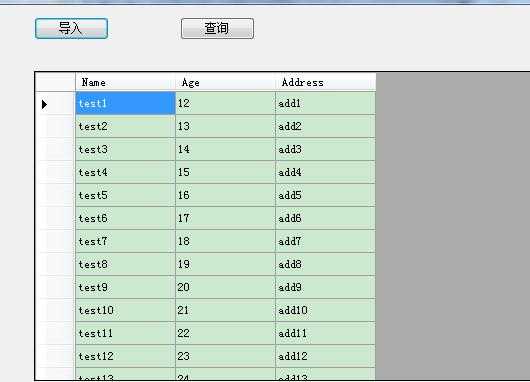
Task: Select the test11 name cell
Action: tap(125, 333)
